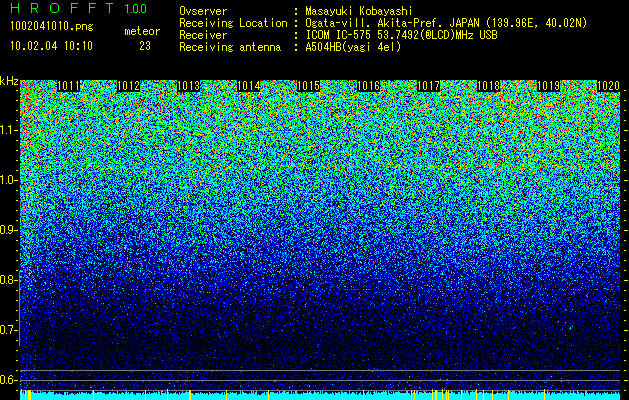Select the 1013 time marker label
Screen dimensions: 629x400
click(188, 86)
